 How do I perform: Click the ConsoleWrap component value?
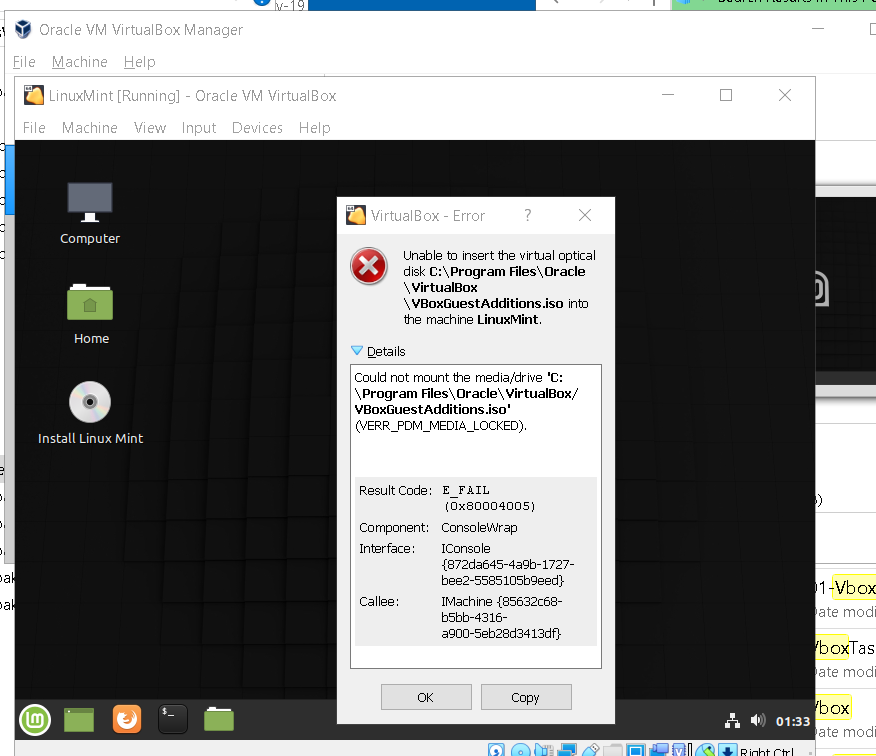(x=479, y=527)
